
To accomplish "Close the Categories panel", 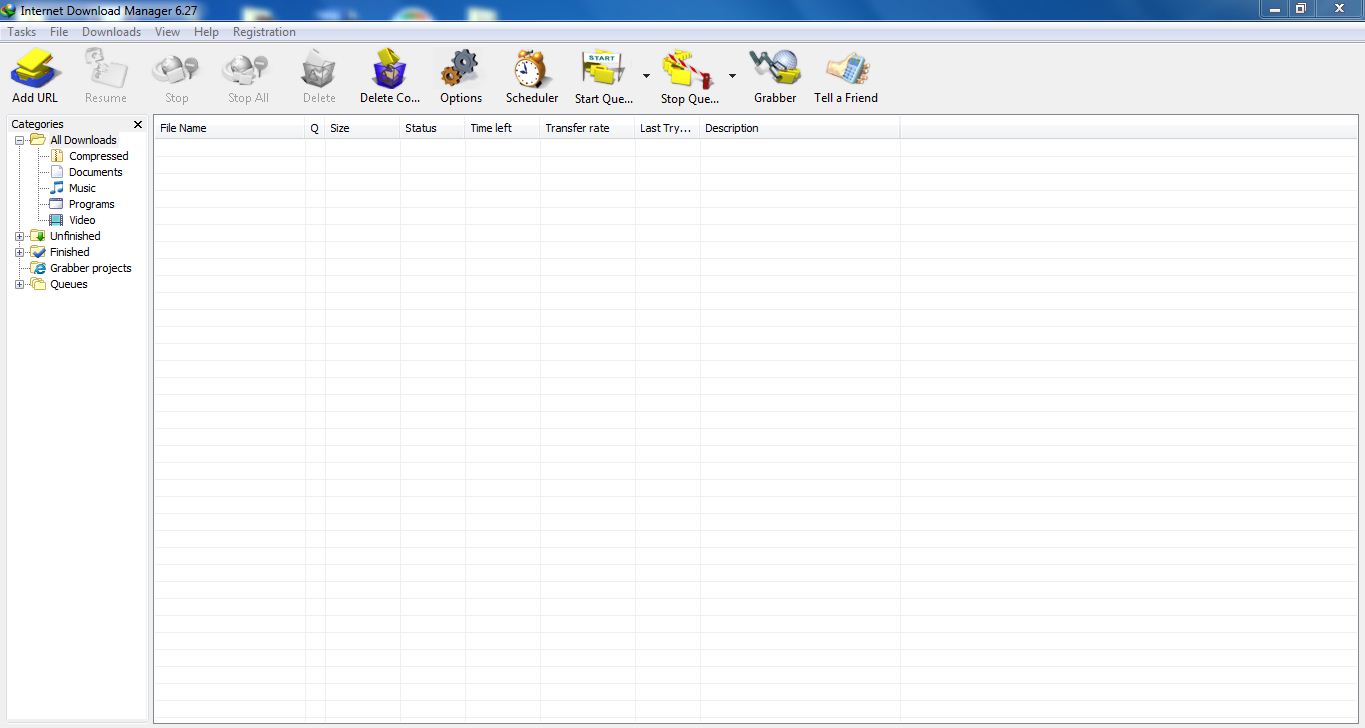I will tap(138, 124).
